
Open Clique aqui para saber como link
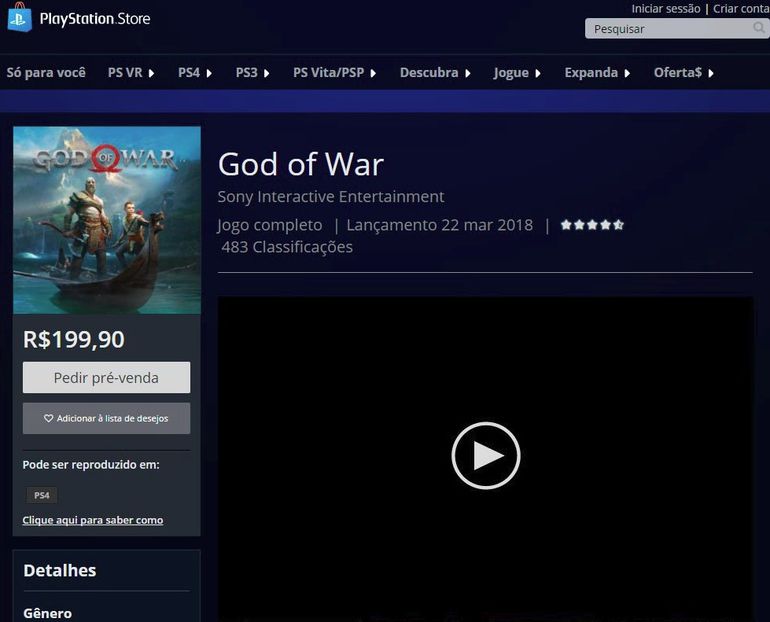[x=93, y=520]
